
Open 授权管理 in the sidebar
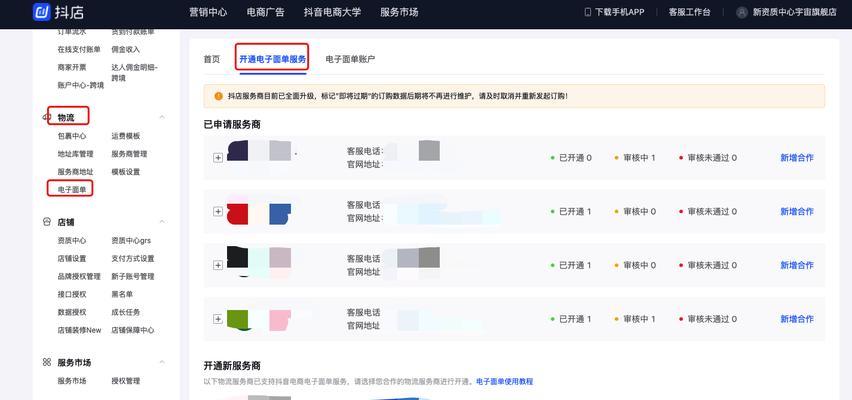tap(126, 381)
